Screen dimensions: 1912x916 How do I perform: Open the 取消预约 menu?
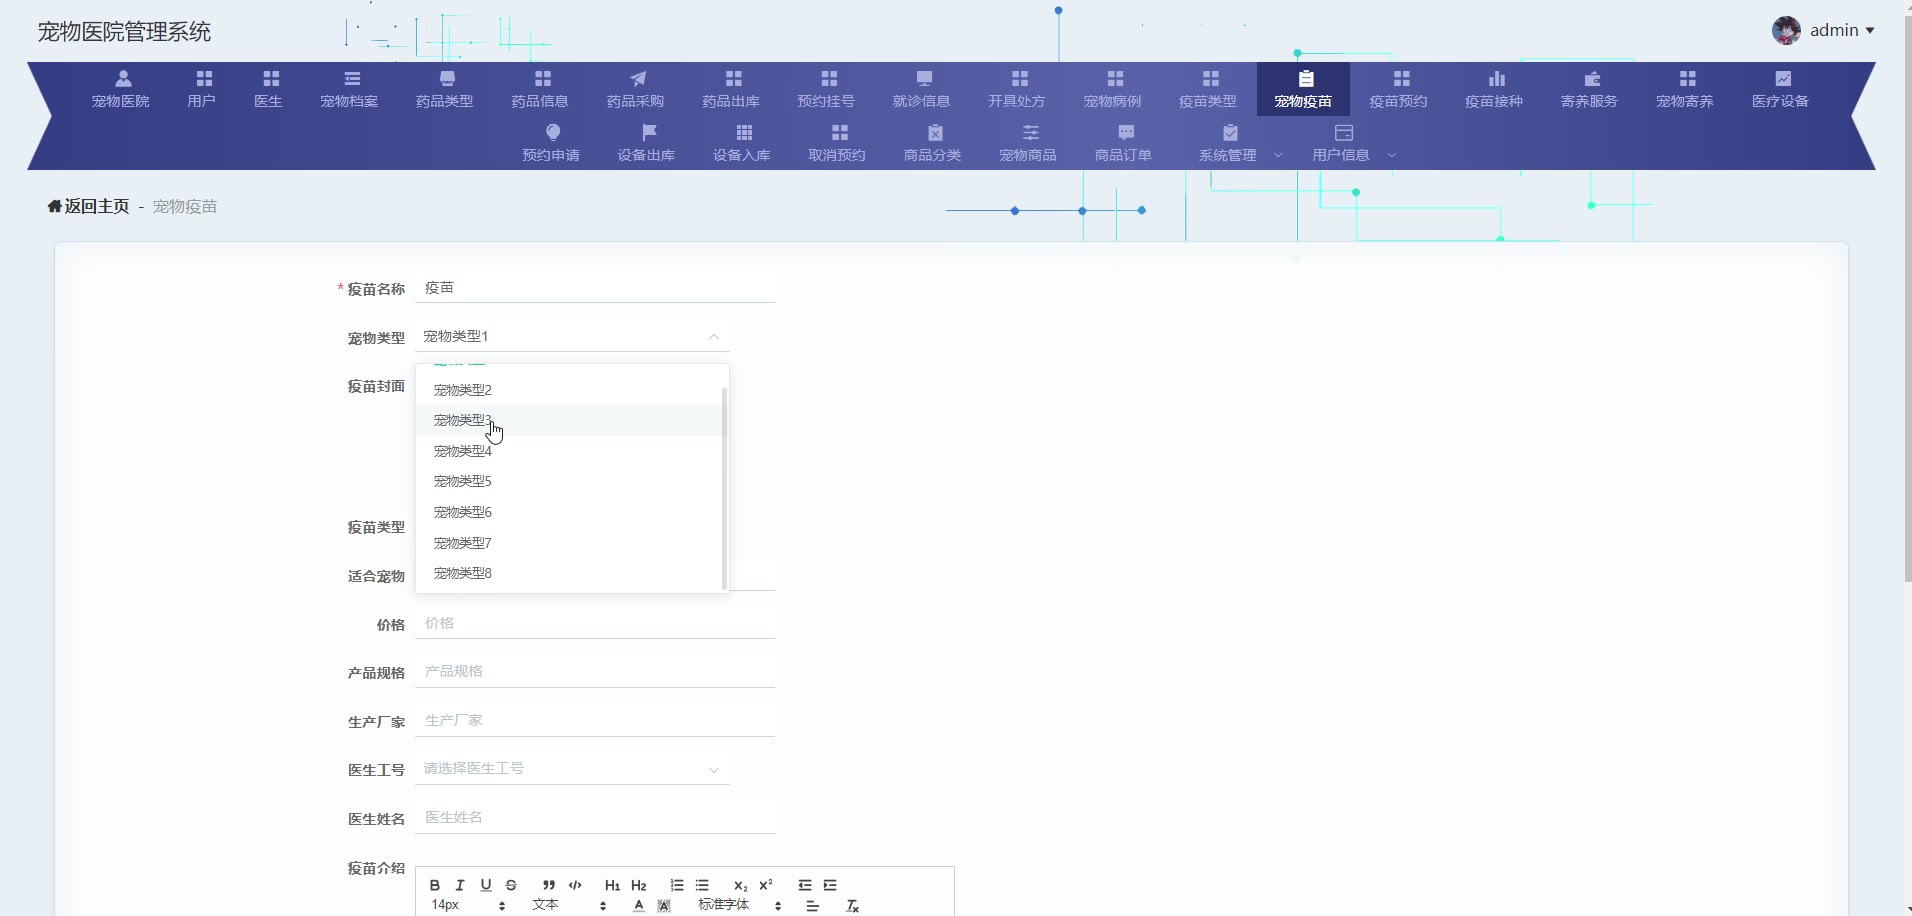[838, 143]
